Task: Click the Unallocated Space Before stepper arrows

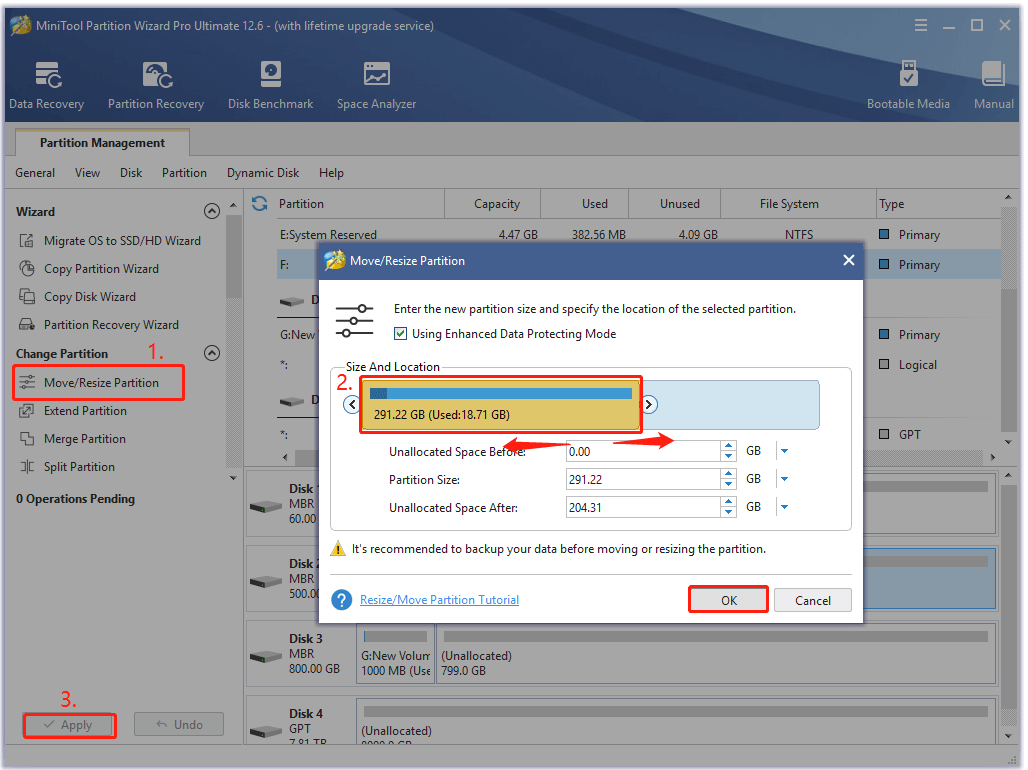Action: (x=728, y=451)
